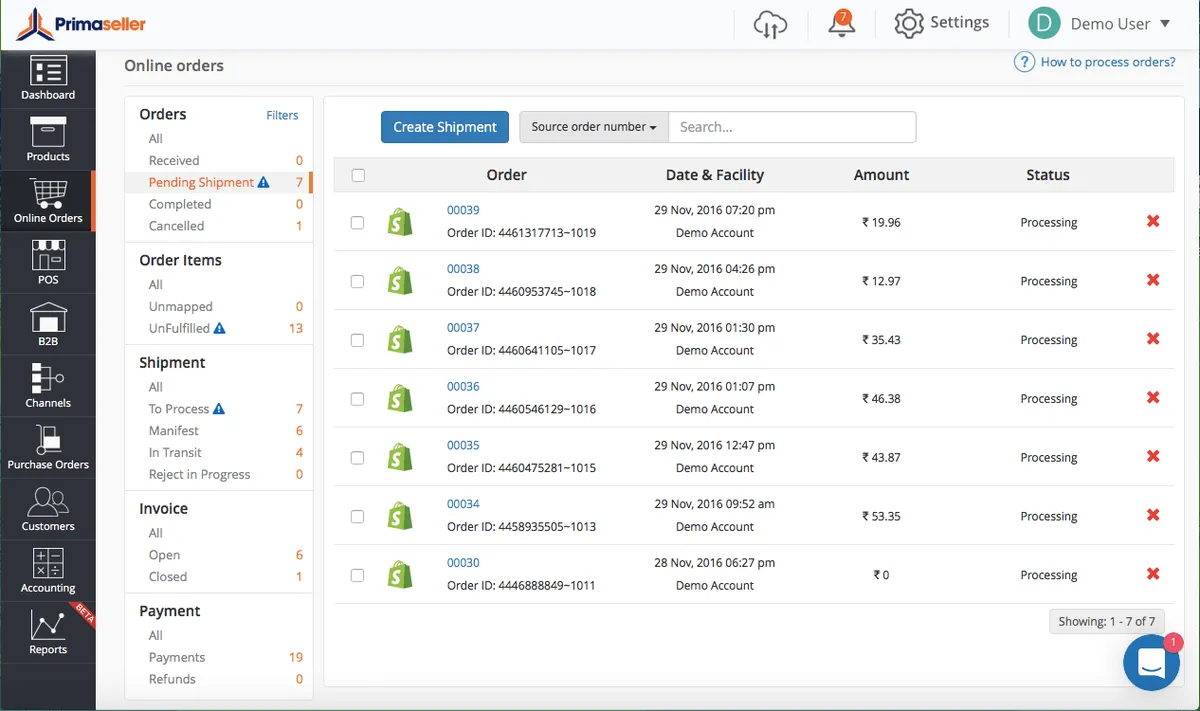Check the box for order 00030
The image size is (1200, 711).
pyautogui.click(x=357, y=575)
